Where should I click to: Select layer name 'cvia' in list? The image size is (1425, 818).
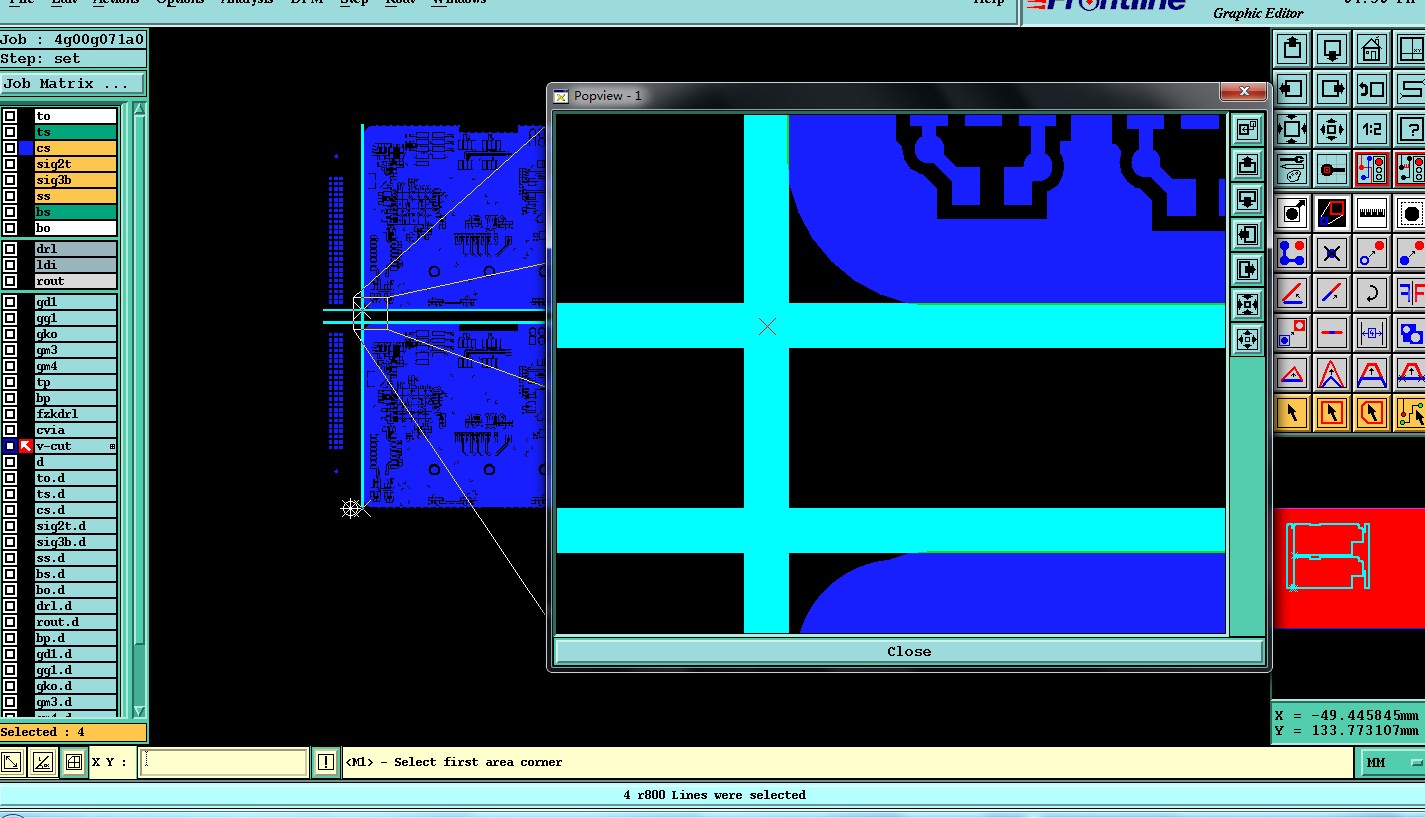click(x=76, y=430)
